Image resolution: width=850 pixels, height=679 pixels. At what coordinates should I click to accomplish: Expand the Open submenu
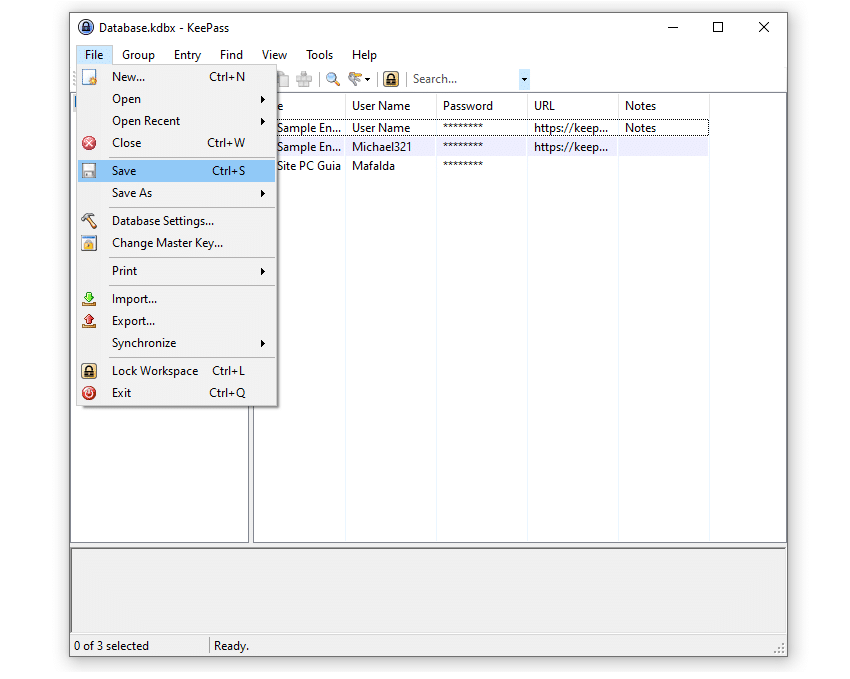pos(177,99)
